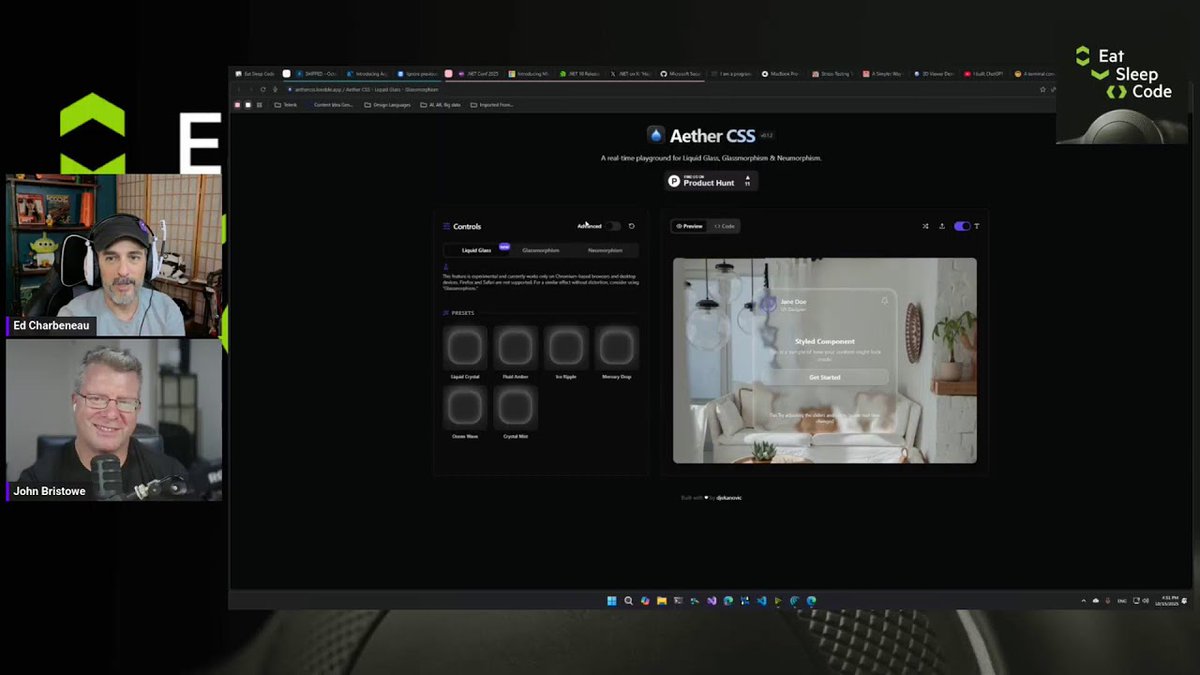Open VS Code from the taskbar
The width and height of the screenshot is (1200, 675).
click(761, 601)
